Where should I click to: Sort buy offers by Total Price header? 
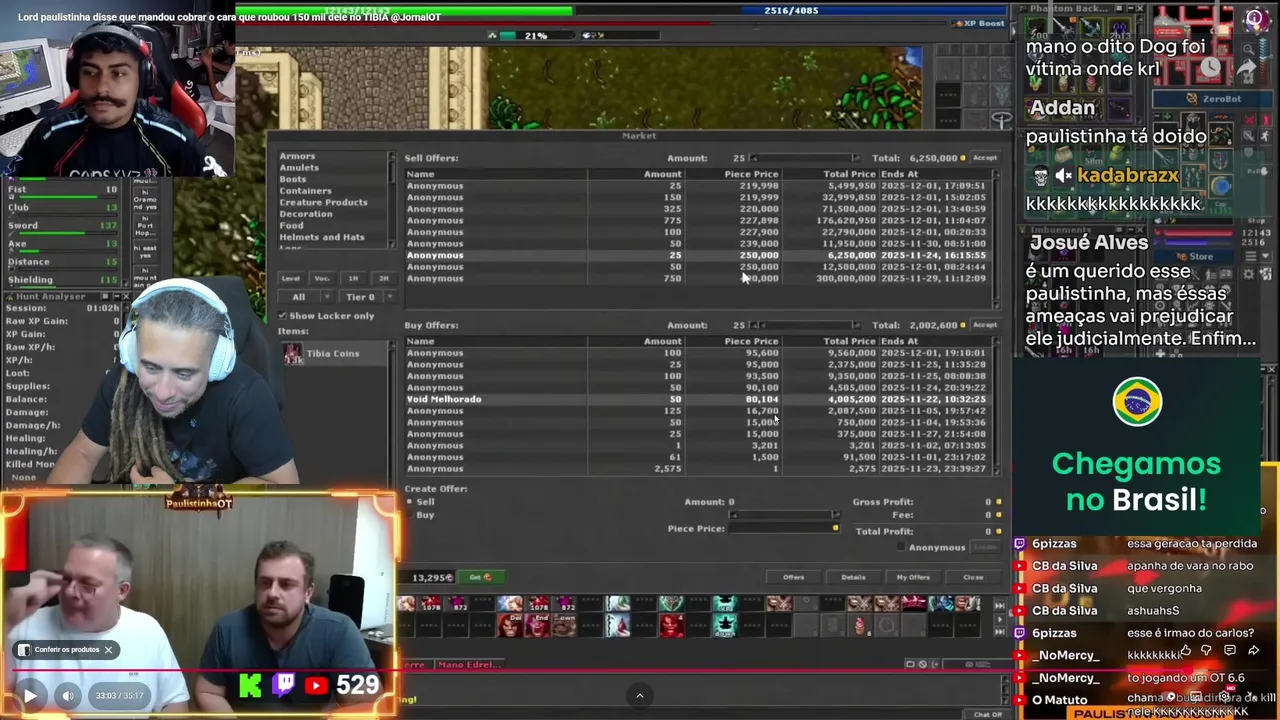pyautogui.click(x=848, y=341)
